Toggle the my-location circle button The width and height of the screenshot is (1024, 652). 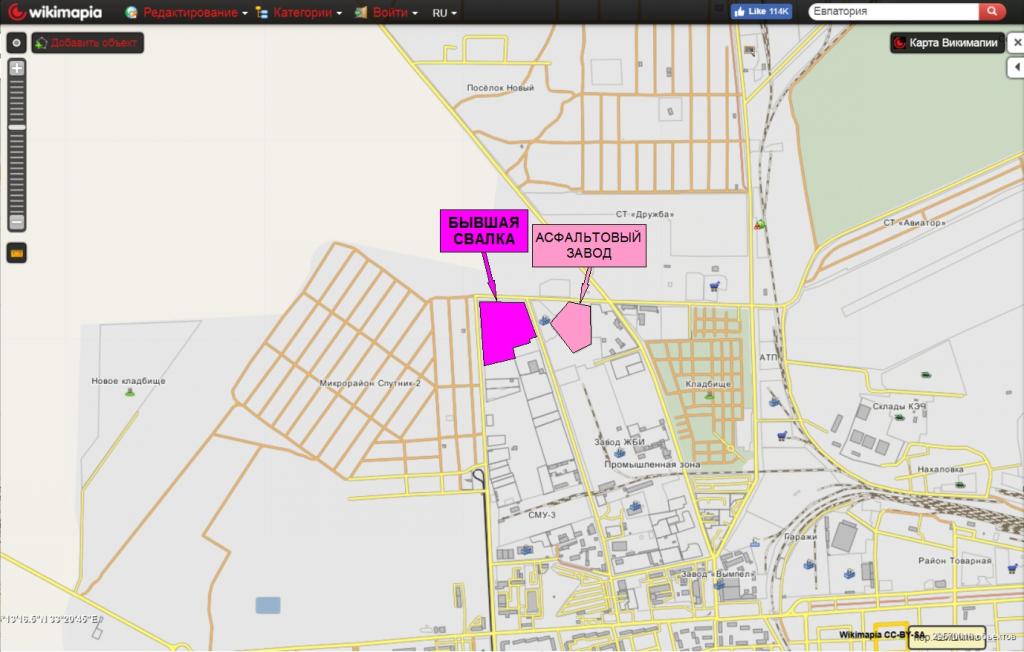pos(17,43)
